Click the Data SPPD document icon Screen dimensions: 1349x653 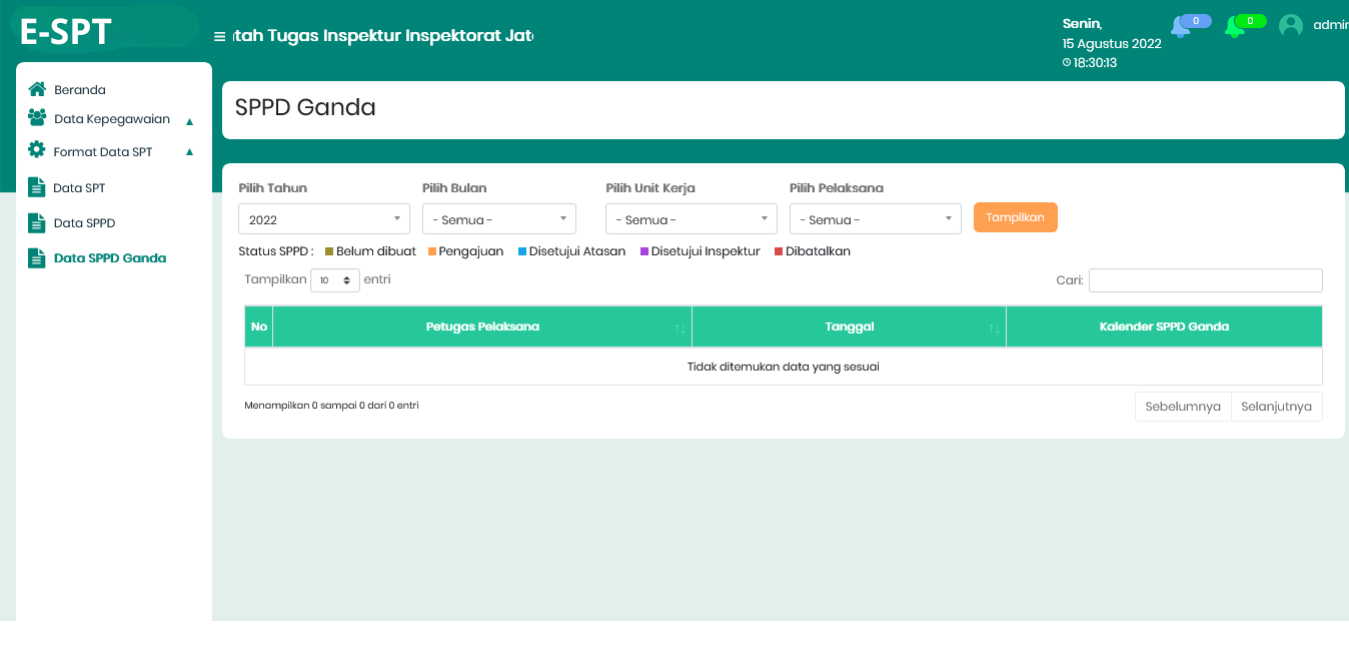tap(37, 223)
